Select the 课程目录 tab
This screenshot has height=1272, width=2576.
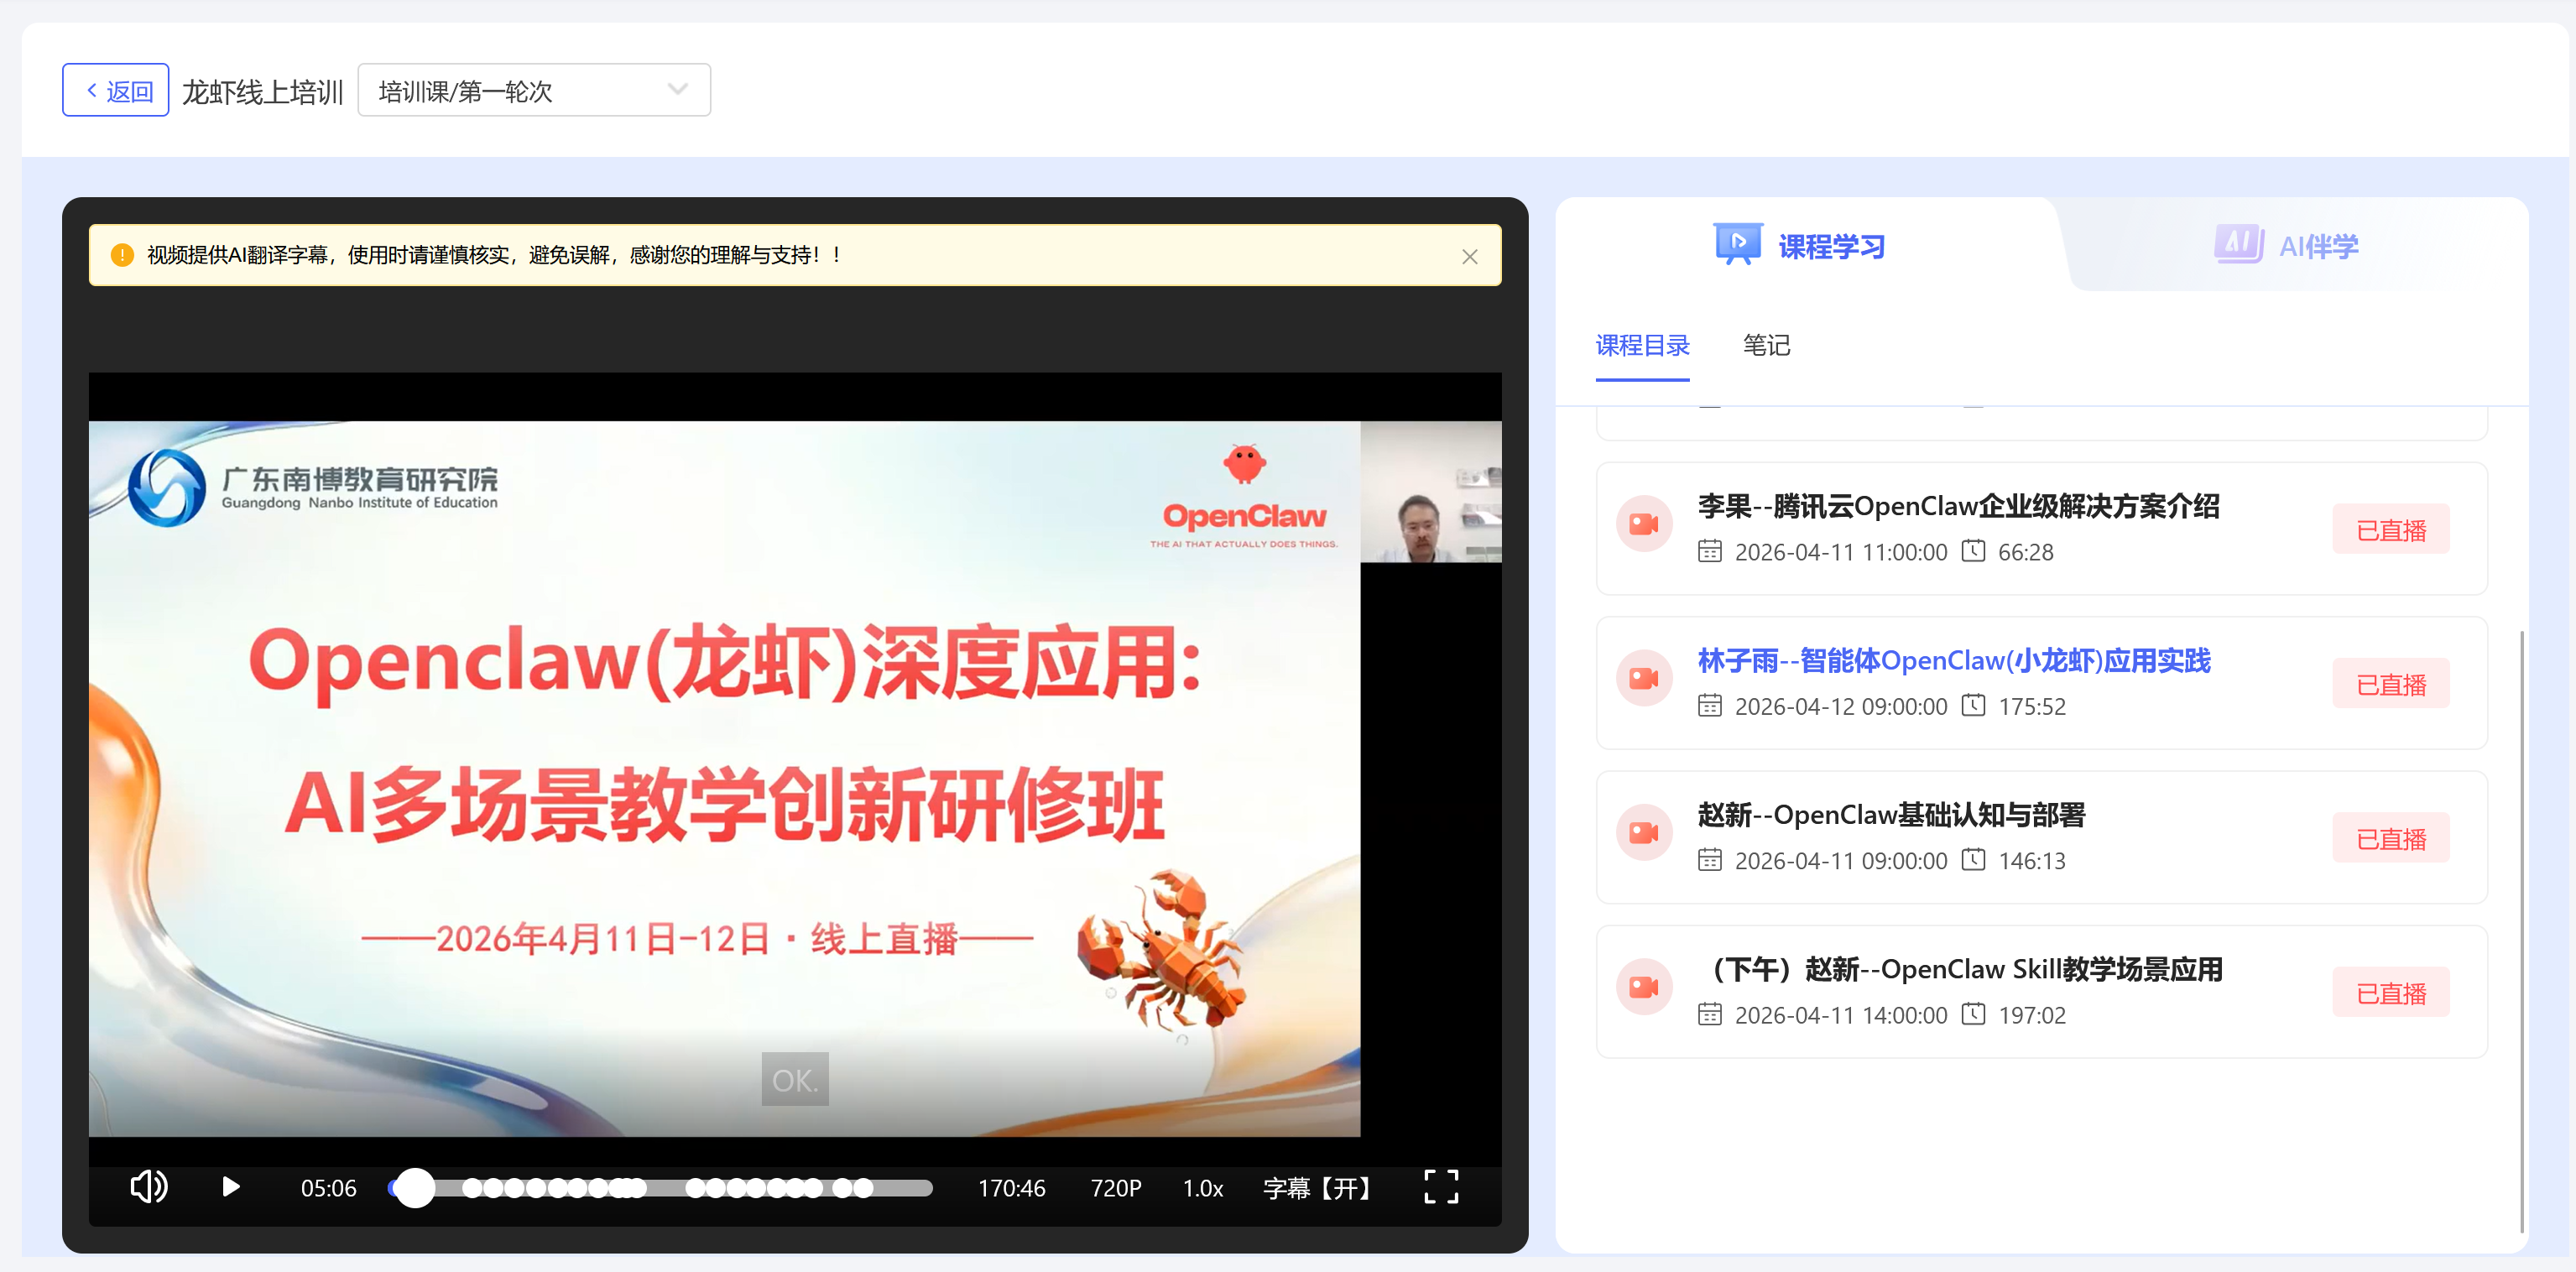(x=1642, y=346)
